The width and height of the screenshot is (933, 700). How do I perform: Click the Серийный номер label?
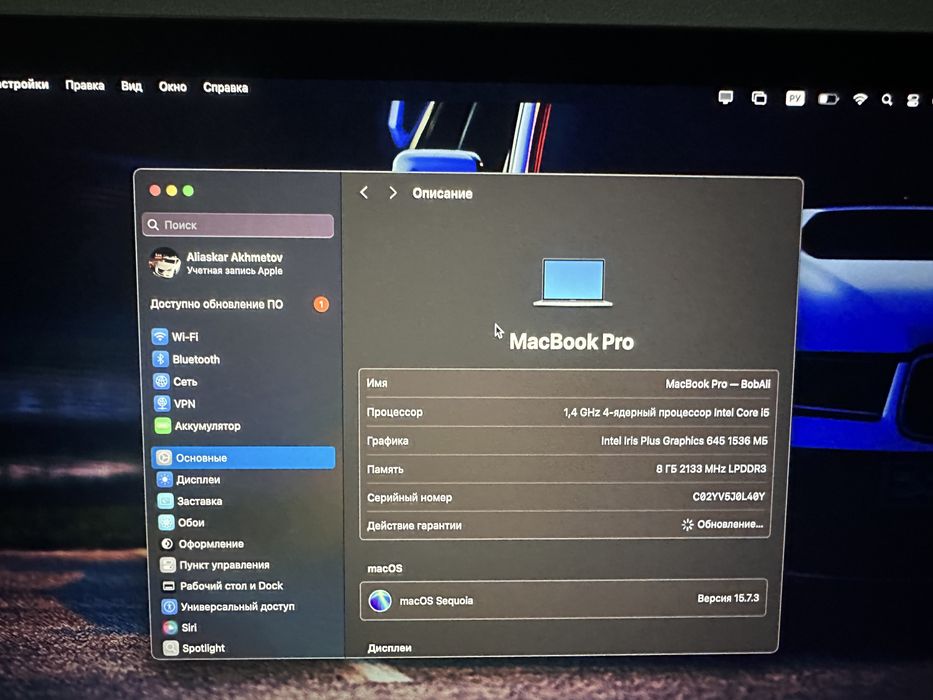(x=409, y=497)
